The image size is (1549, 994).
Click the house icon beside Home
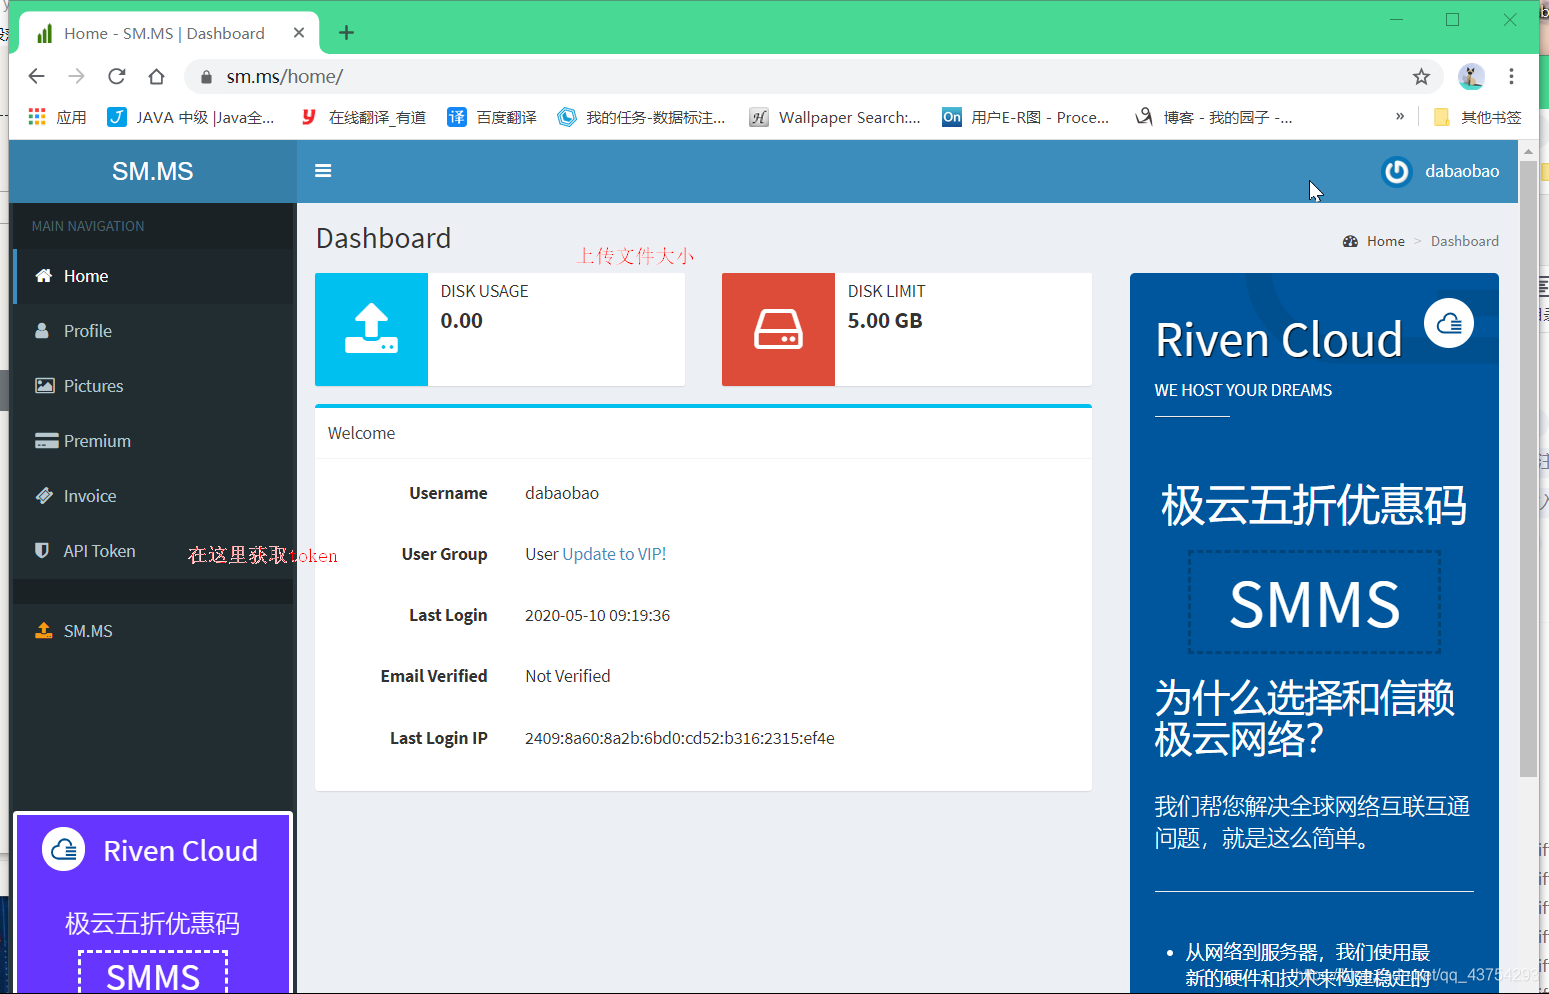click(x=43, y=276)
